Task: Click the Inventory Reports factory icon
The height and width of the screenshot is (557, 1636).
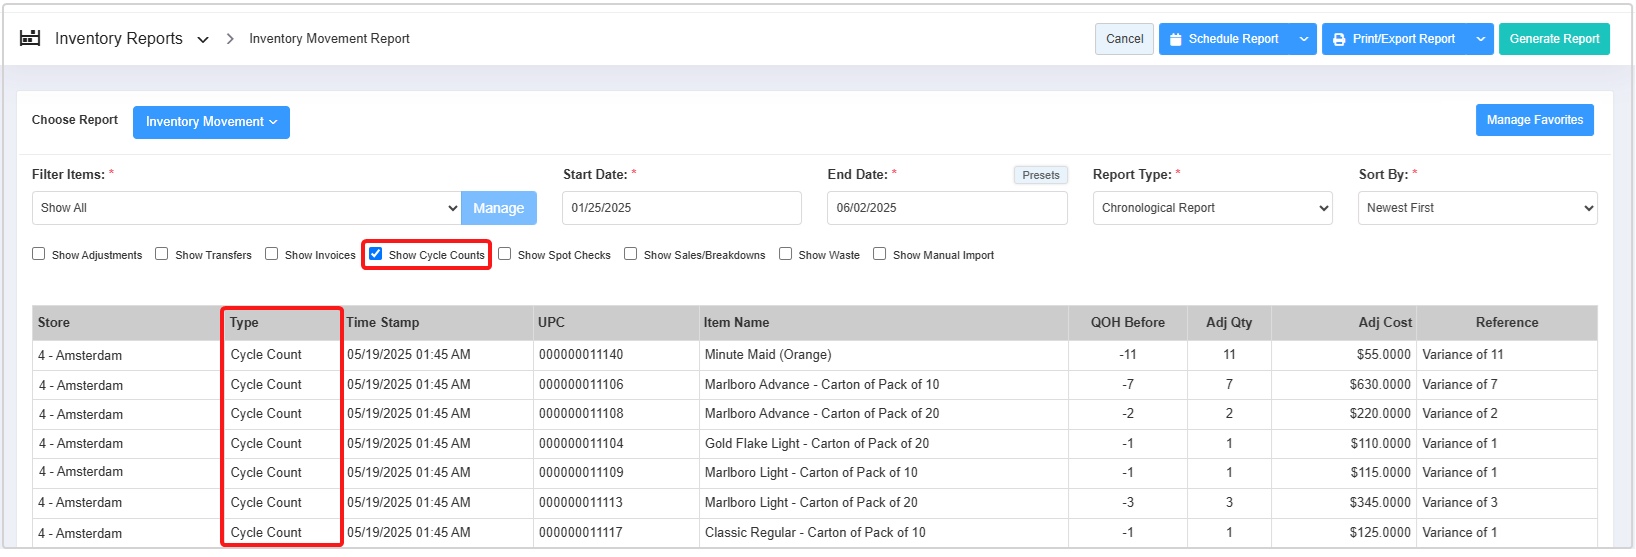Action: [30, 38]
